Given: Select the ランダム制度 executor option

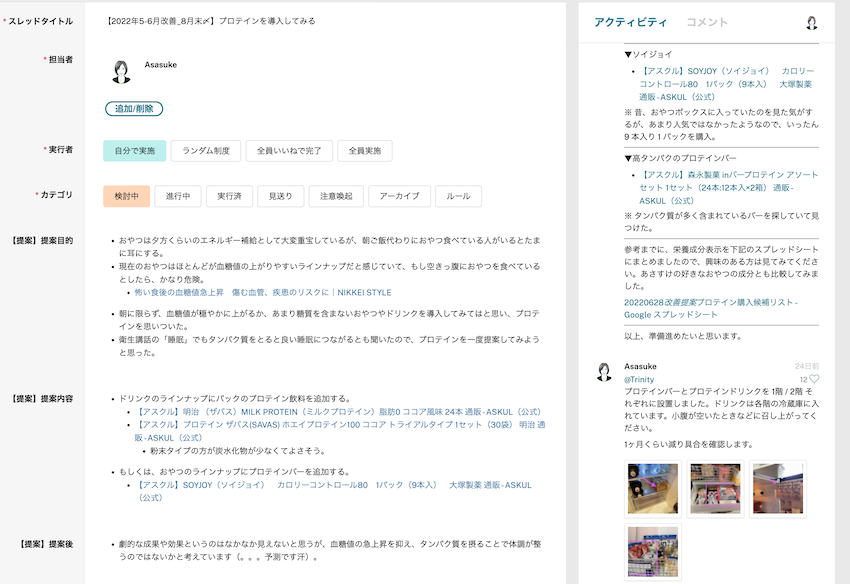Looking at the screenshot, I should (x=206, y=151).
